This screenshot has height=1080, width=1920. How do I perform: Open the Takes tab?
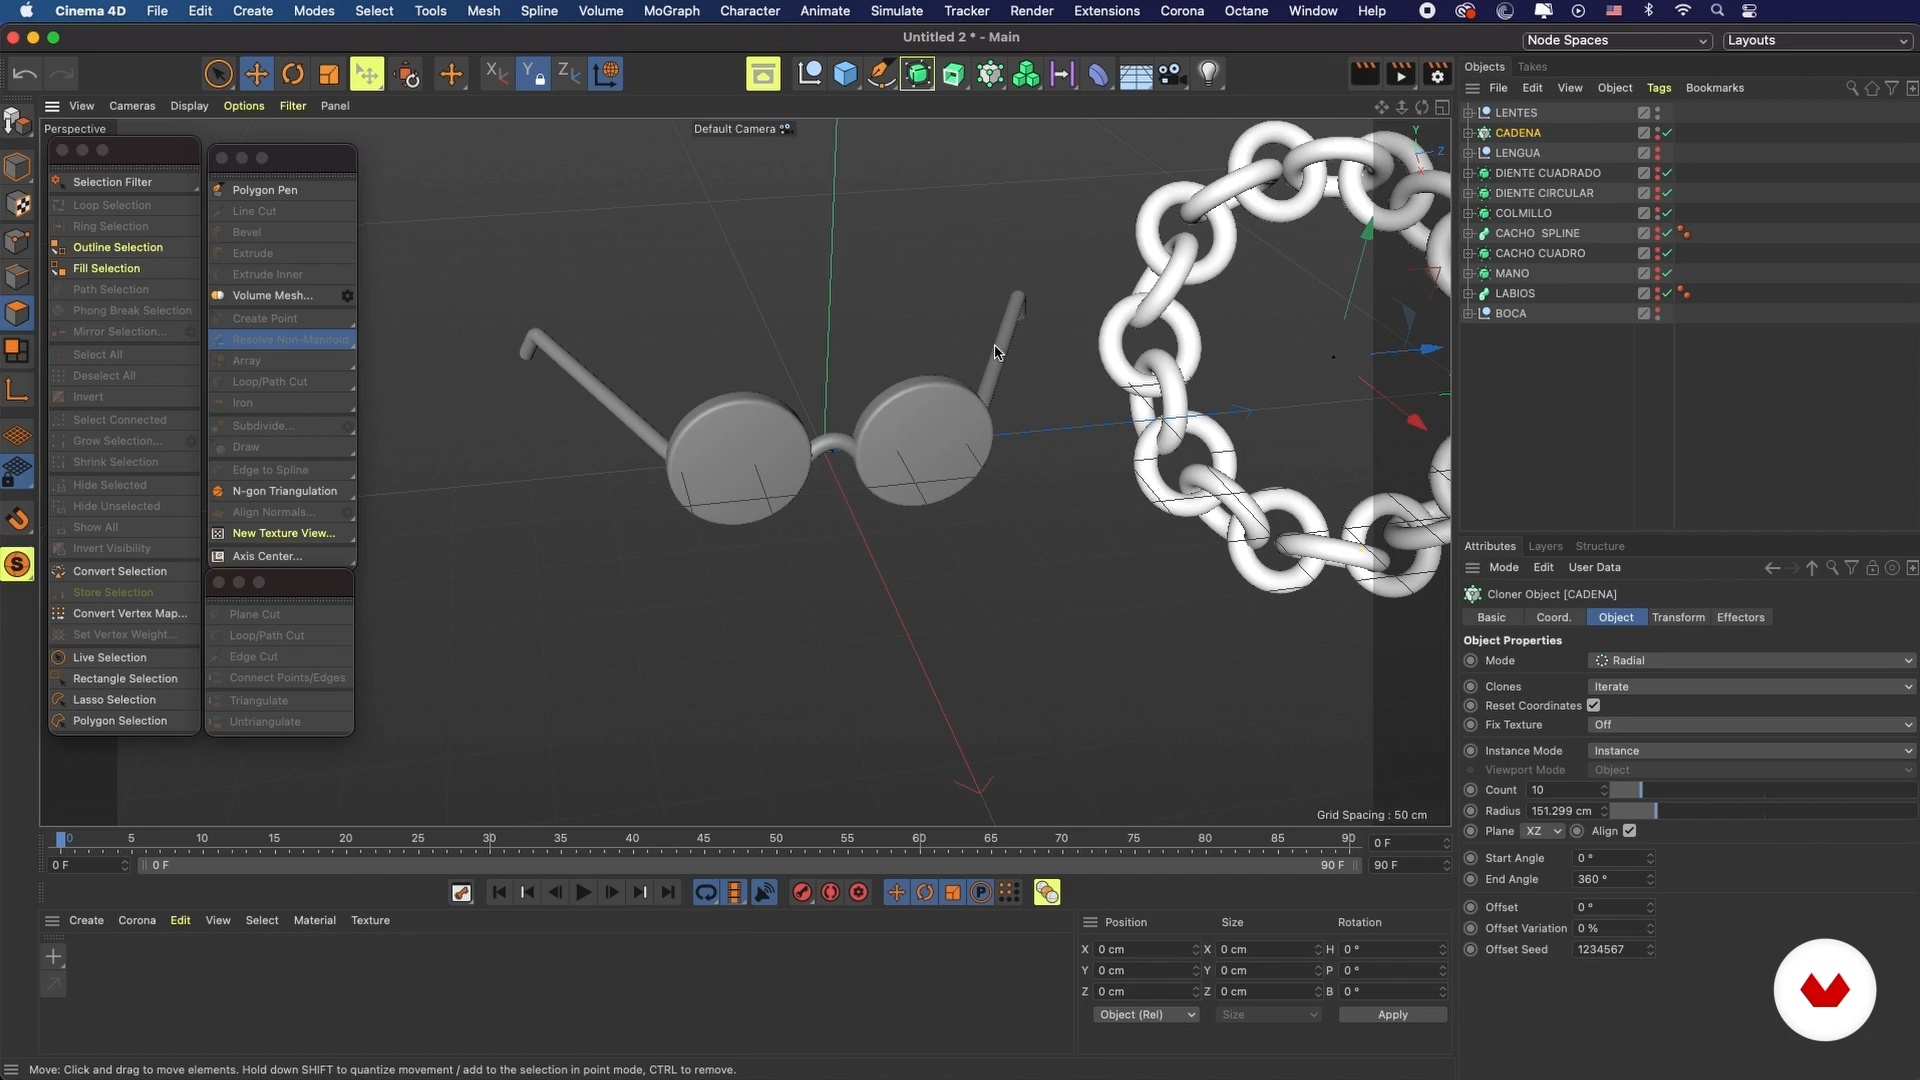1531,67
